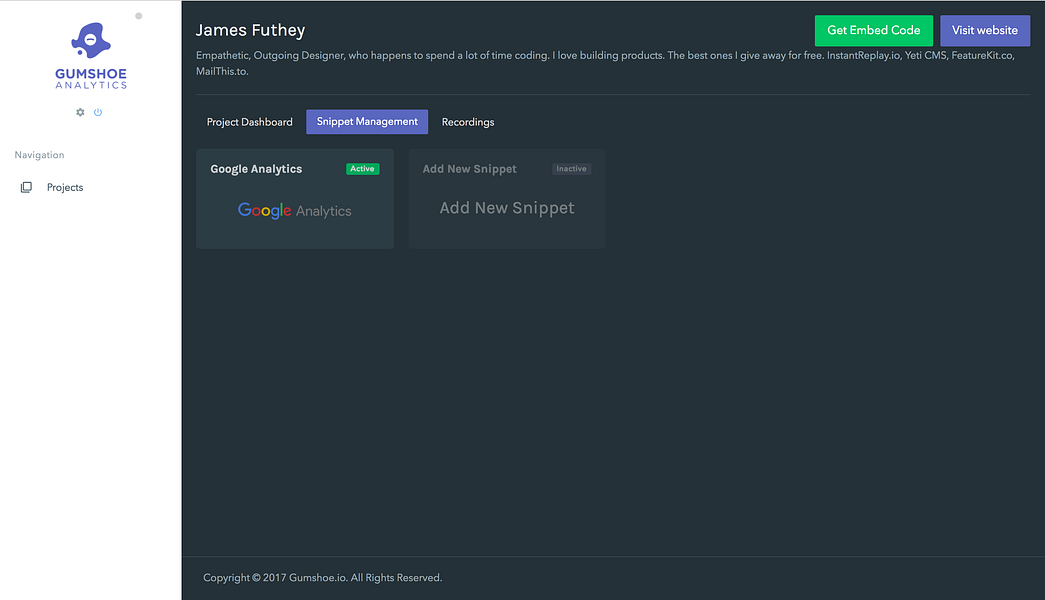Click the Projects stacked-pages icon
Image resolution: width=1045 pixels, height=600 pixels.
[x=26, y=187]
